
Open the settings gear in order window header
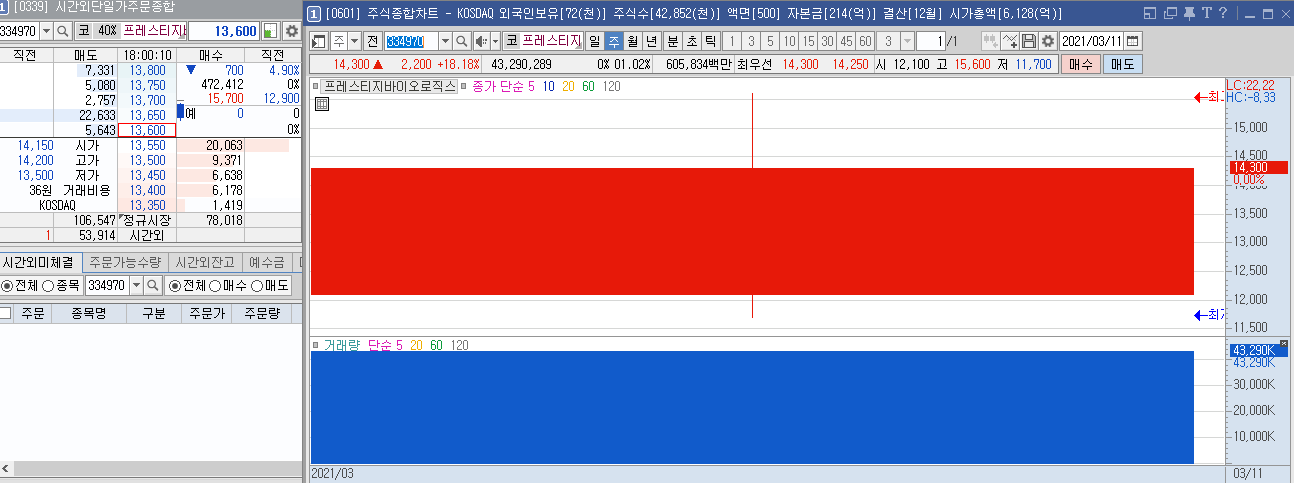pos(291,31)
